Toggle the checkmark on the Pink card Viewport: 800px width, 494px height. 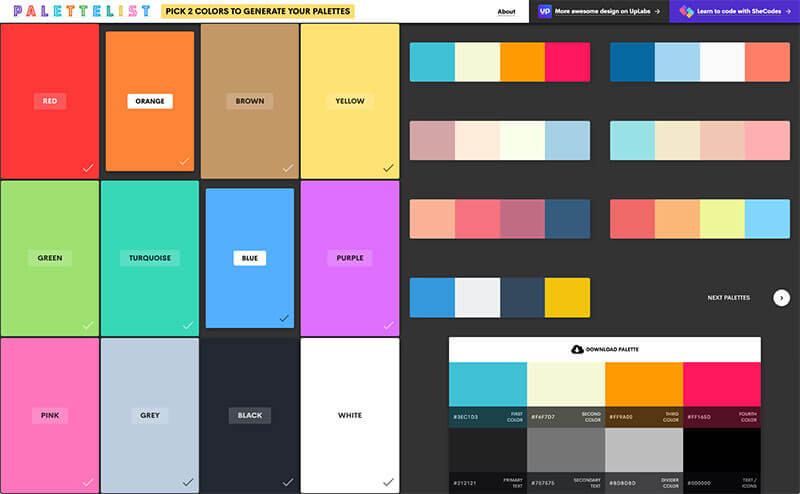[x=88, y=482]
